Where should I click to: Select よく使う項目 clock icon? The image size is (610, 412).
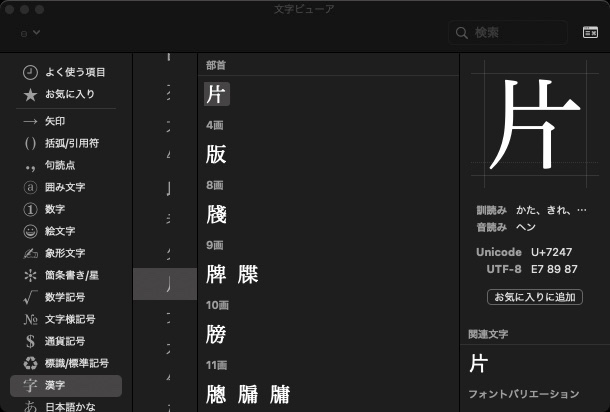click(30, 72)
